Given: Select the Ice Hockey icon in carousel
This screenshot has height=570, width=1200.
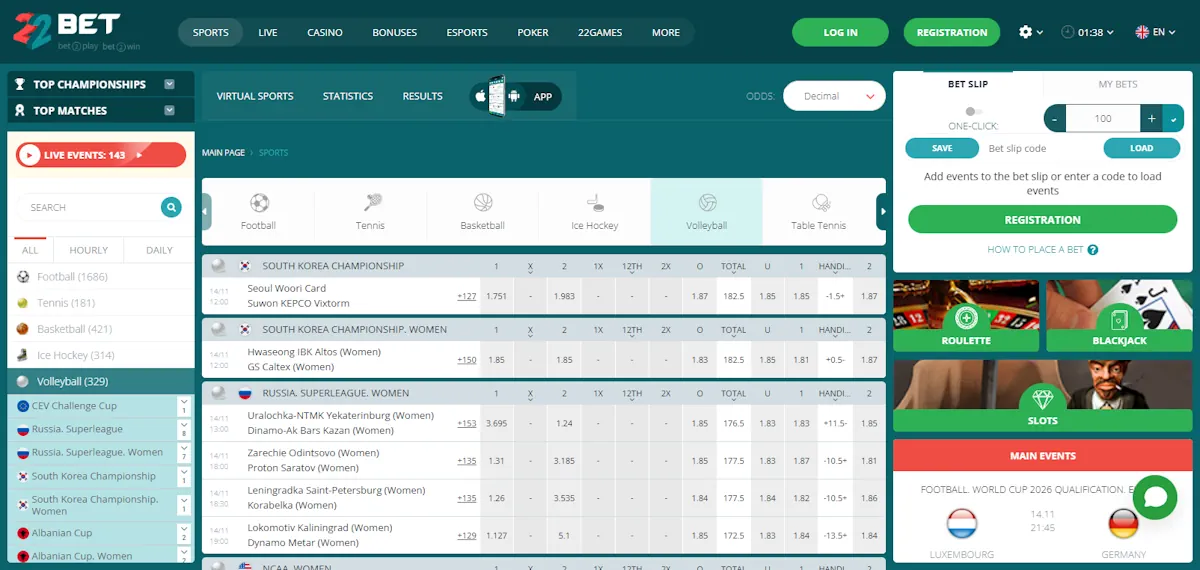Looking at the screenshot, I should coord(595,203).
